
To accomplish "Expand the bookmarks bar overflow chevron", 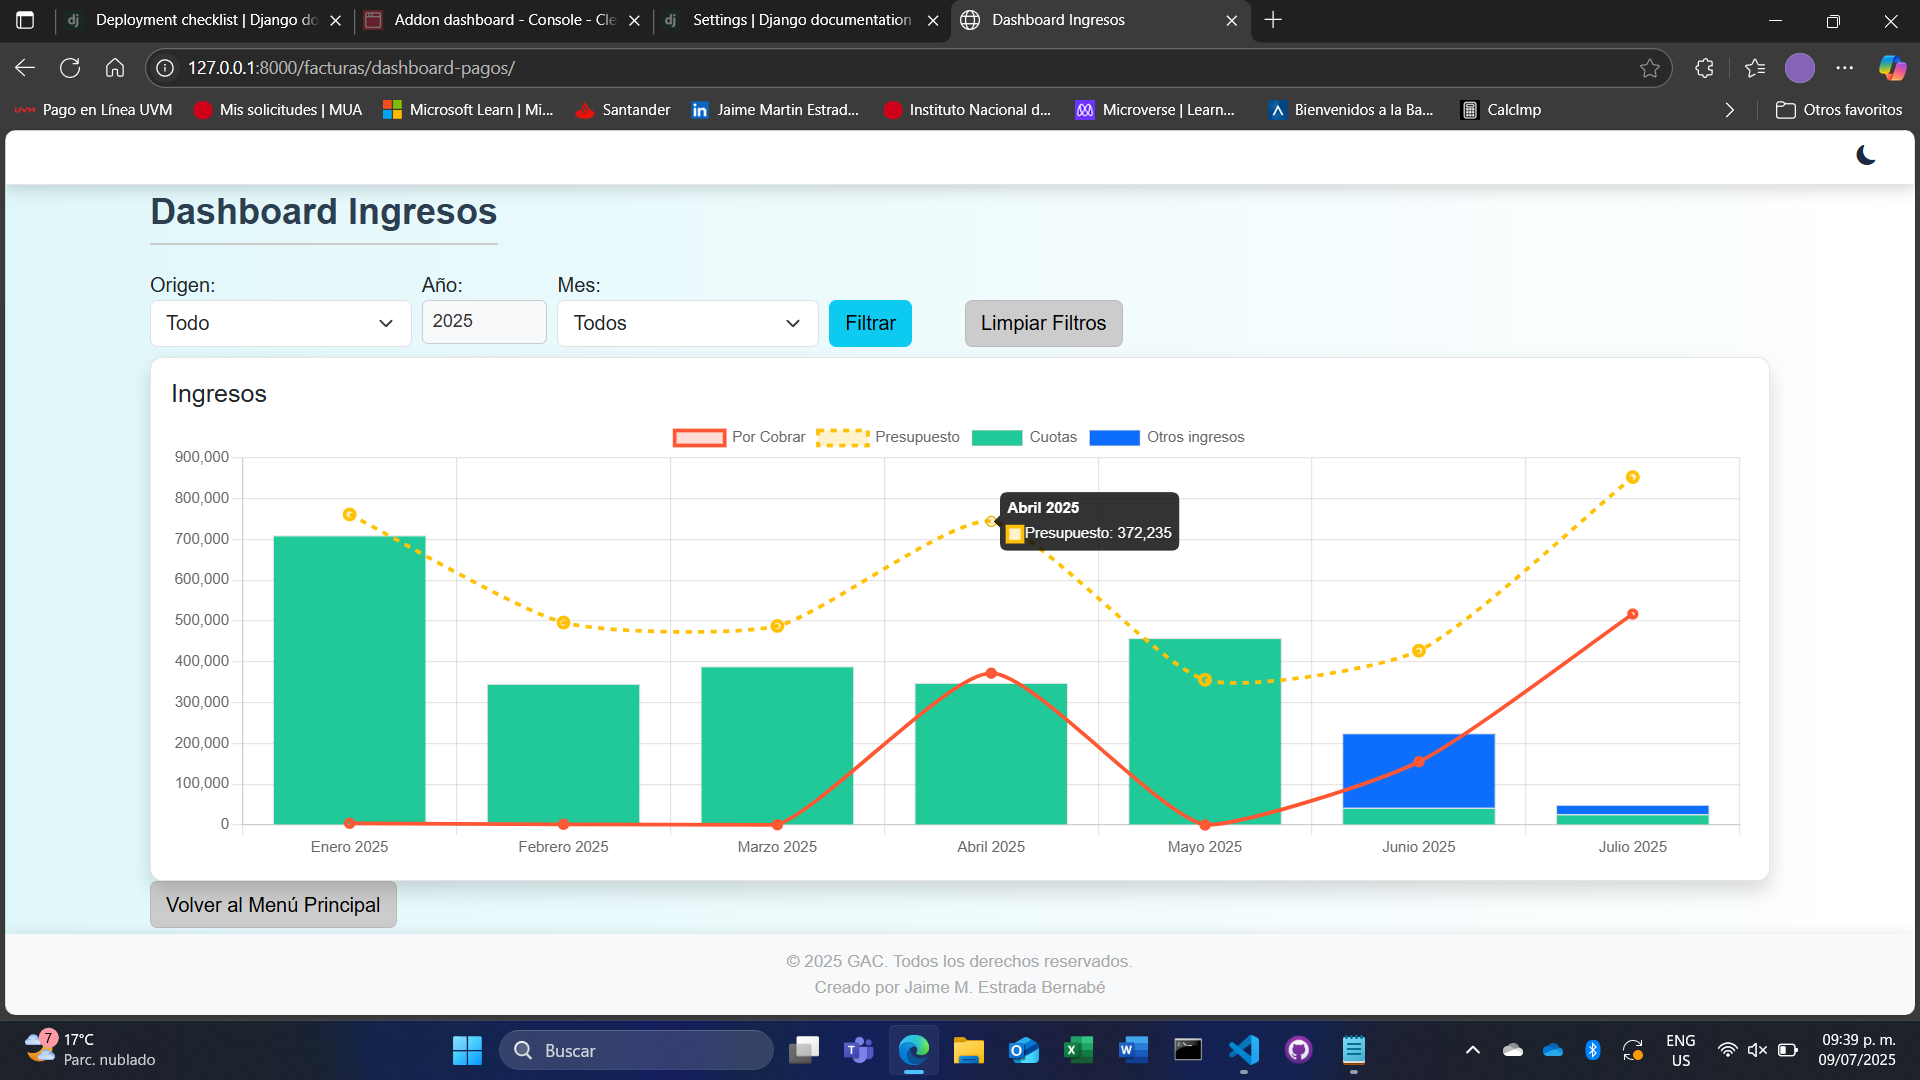I will click(1730, 110).
